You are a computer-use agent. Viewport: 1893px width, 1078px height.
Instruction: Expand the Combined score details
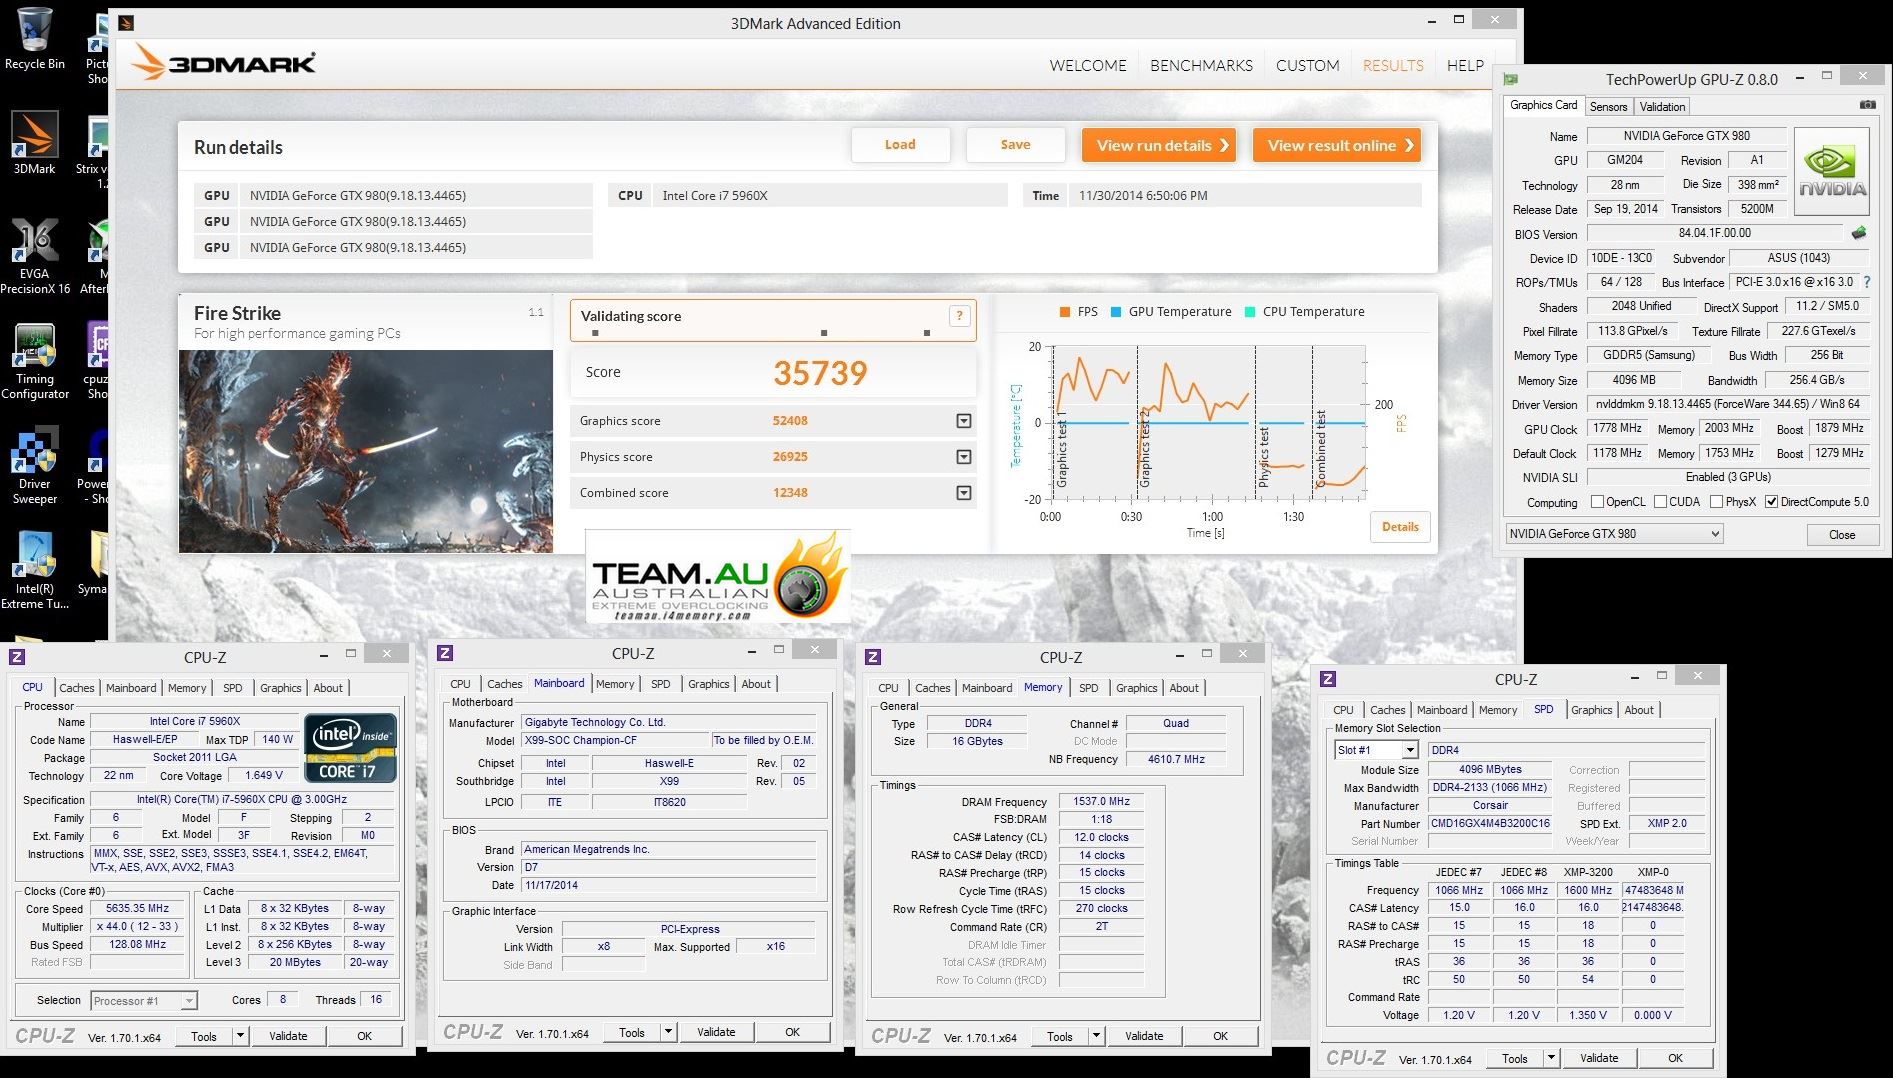coord(964,493)
